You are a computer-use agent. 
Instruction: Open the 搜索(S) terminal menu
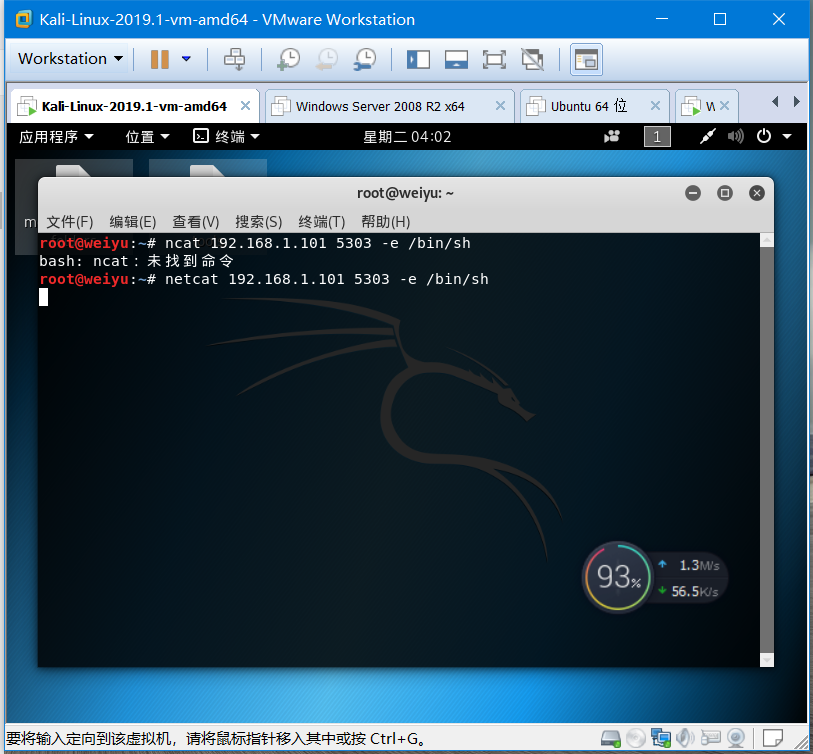pyautogui.click(x=259, y=222)
